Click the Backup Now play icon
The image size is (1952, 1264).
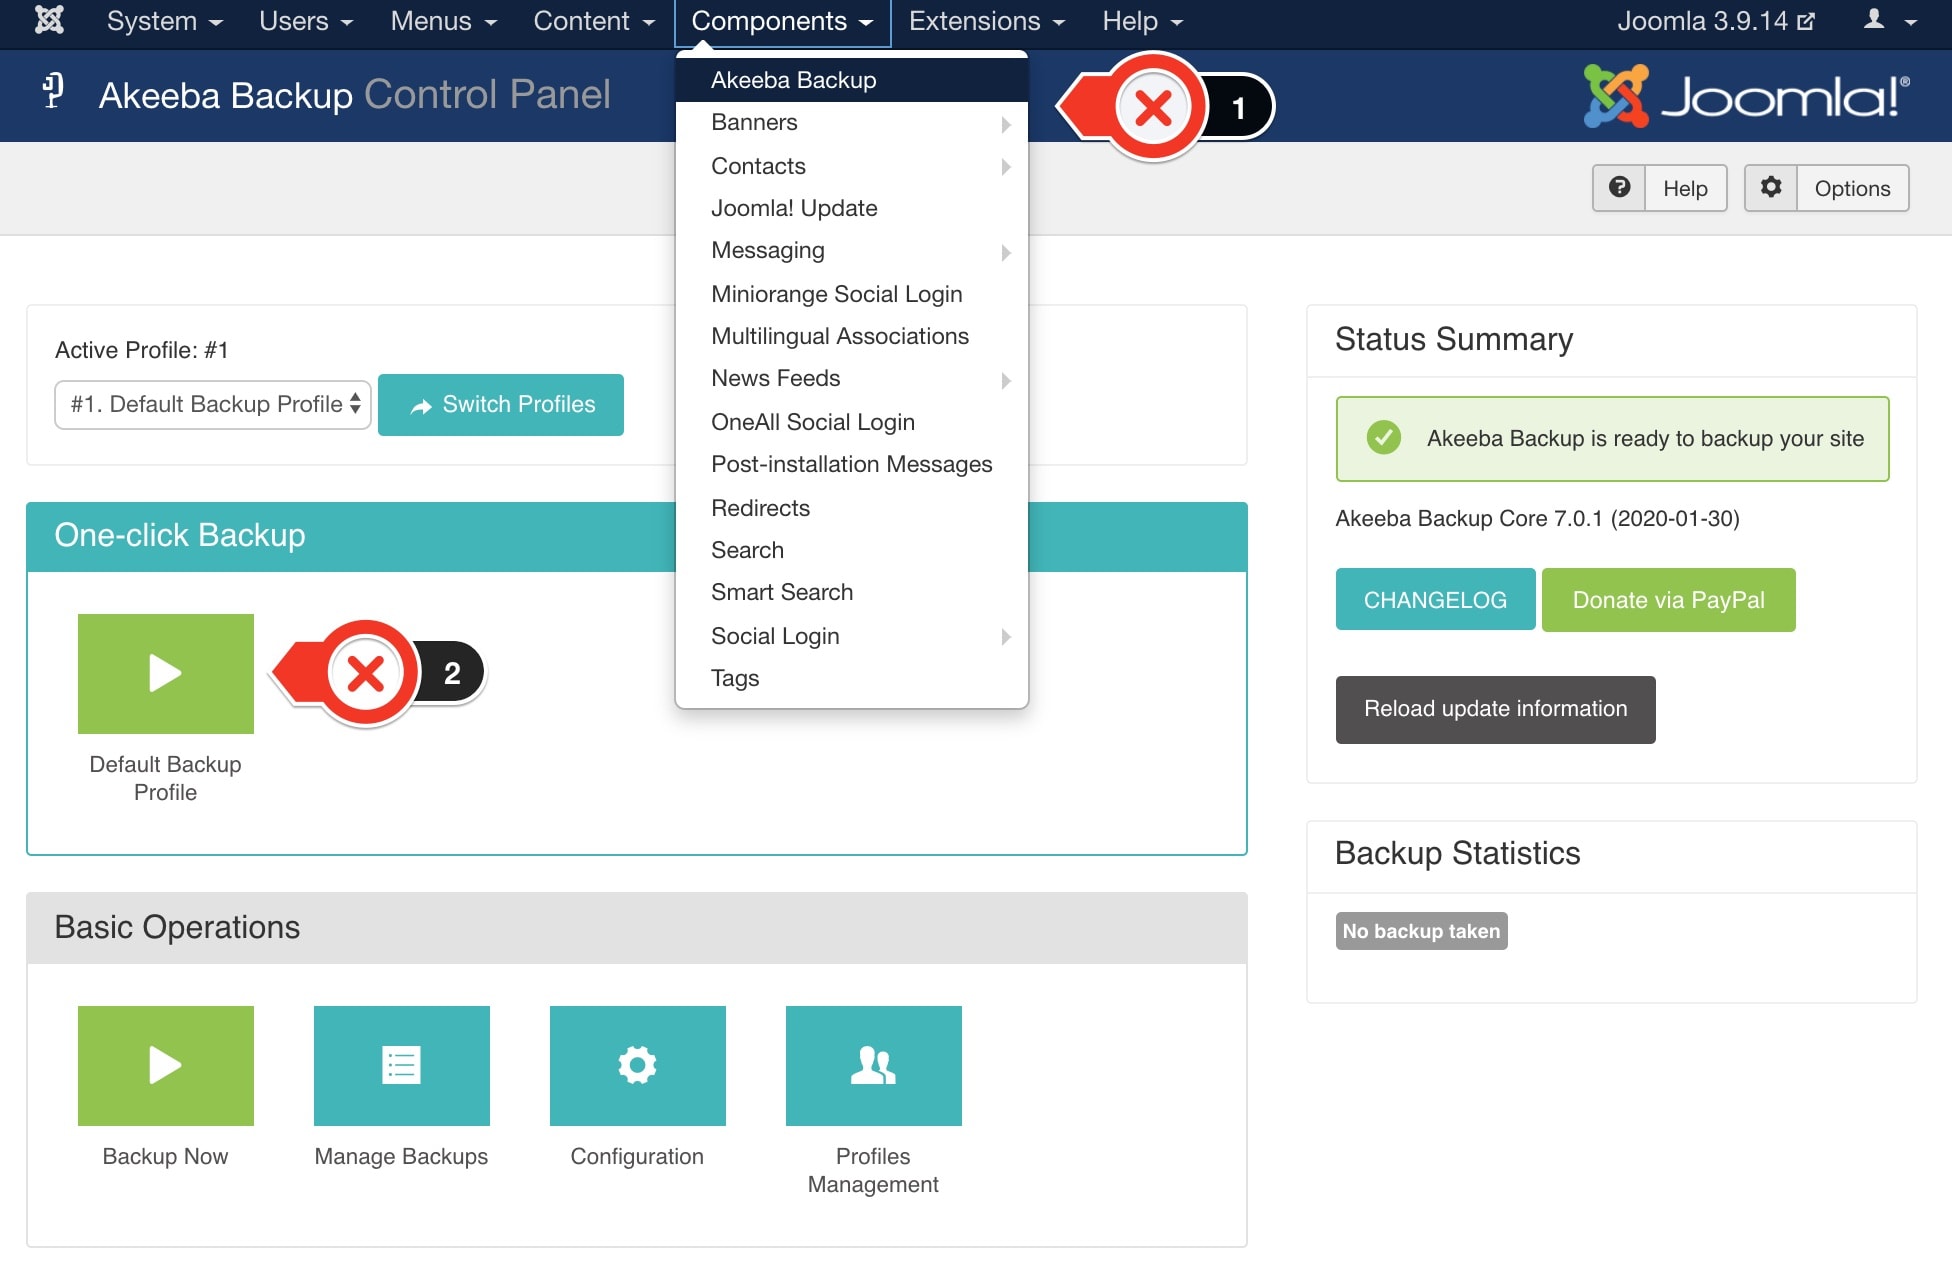[x=166, y=1066]
